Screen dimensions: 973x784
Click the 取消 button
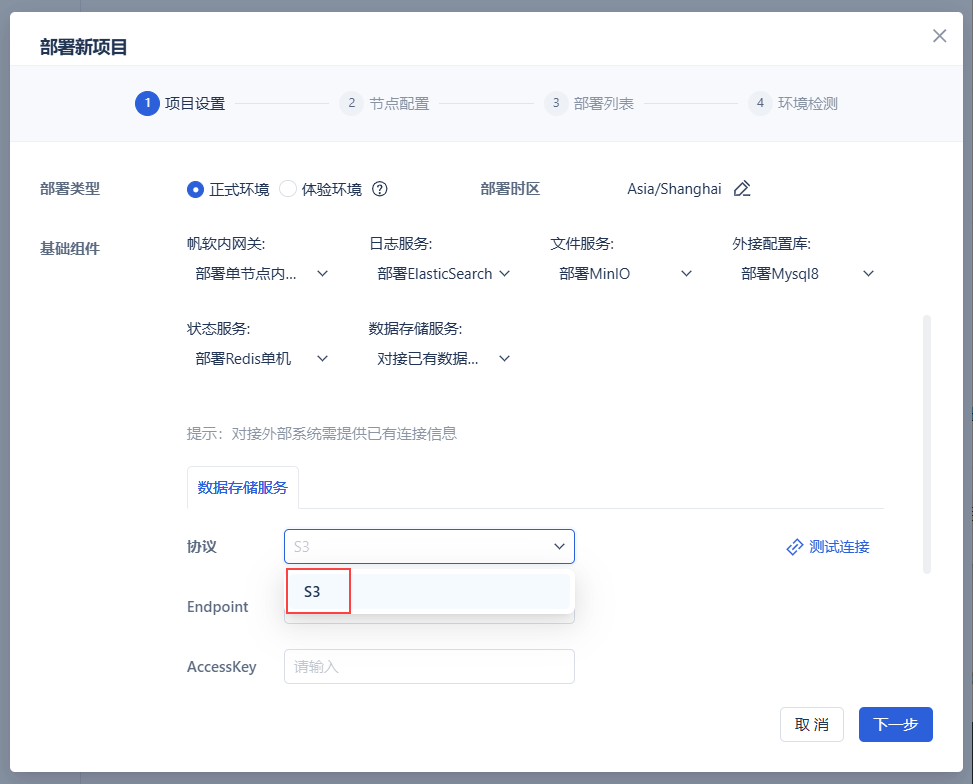coord(812,724)
